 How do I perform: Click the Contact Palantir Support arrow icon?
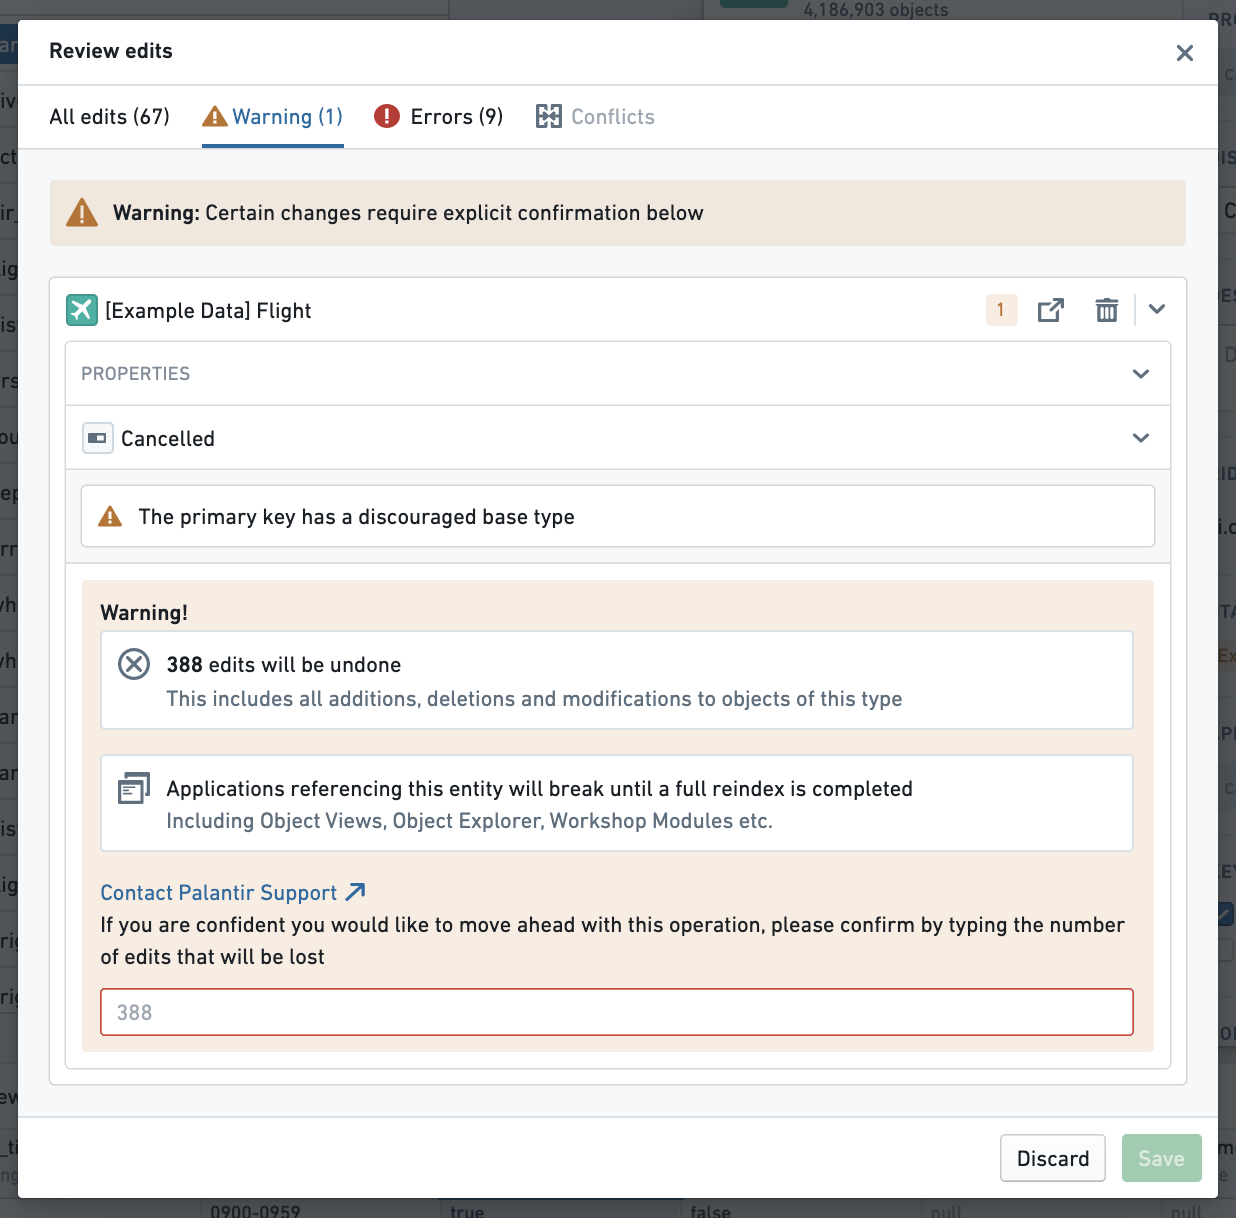355,891
